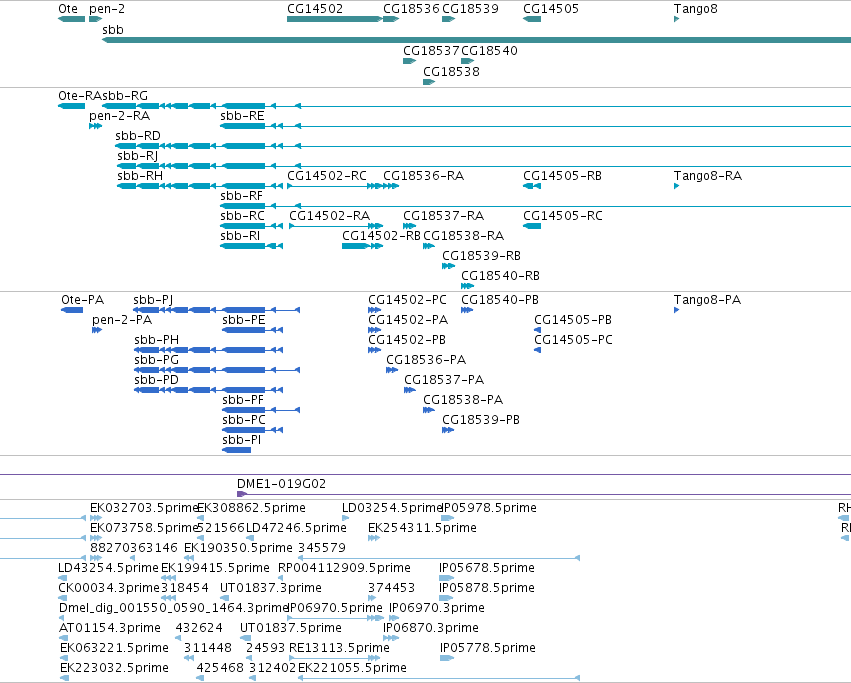Select the sbb-RG transcript label
The image size is (851, 683).
[x=125, y=96]
